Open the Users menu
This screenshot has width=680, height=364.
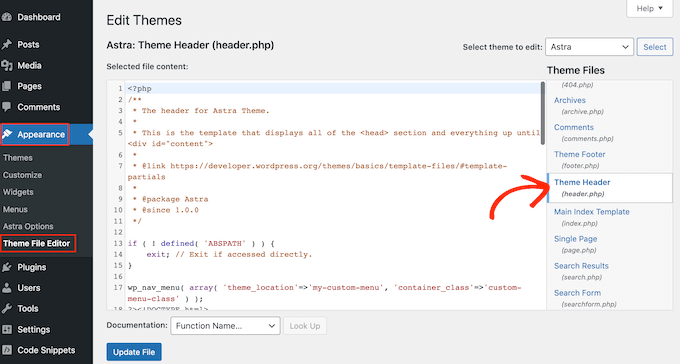coord(29,288)
